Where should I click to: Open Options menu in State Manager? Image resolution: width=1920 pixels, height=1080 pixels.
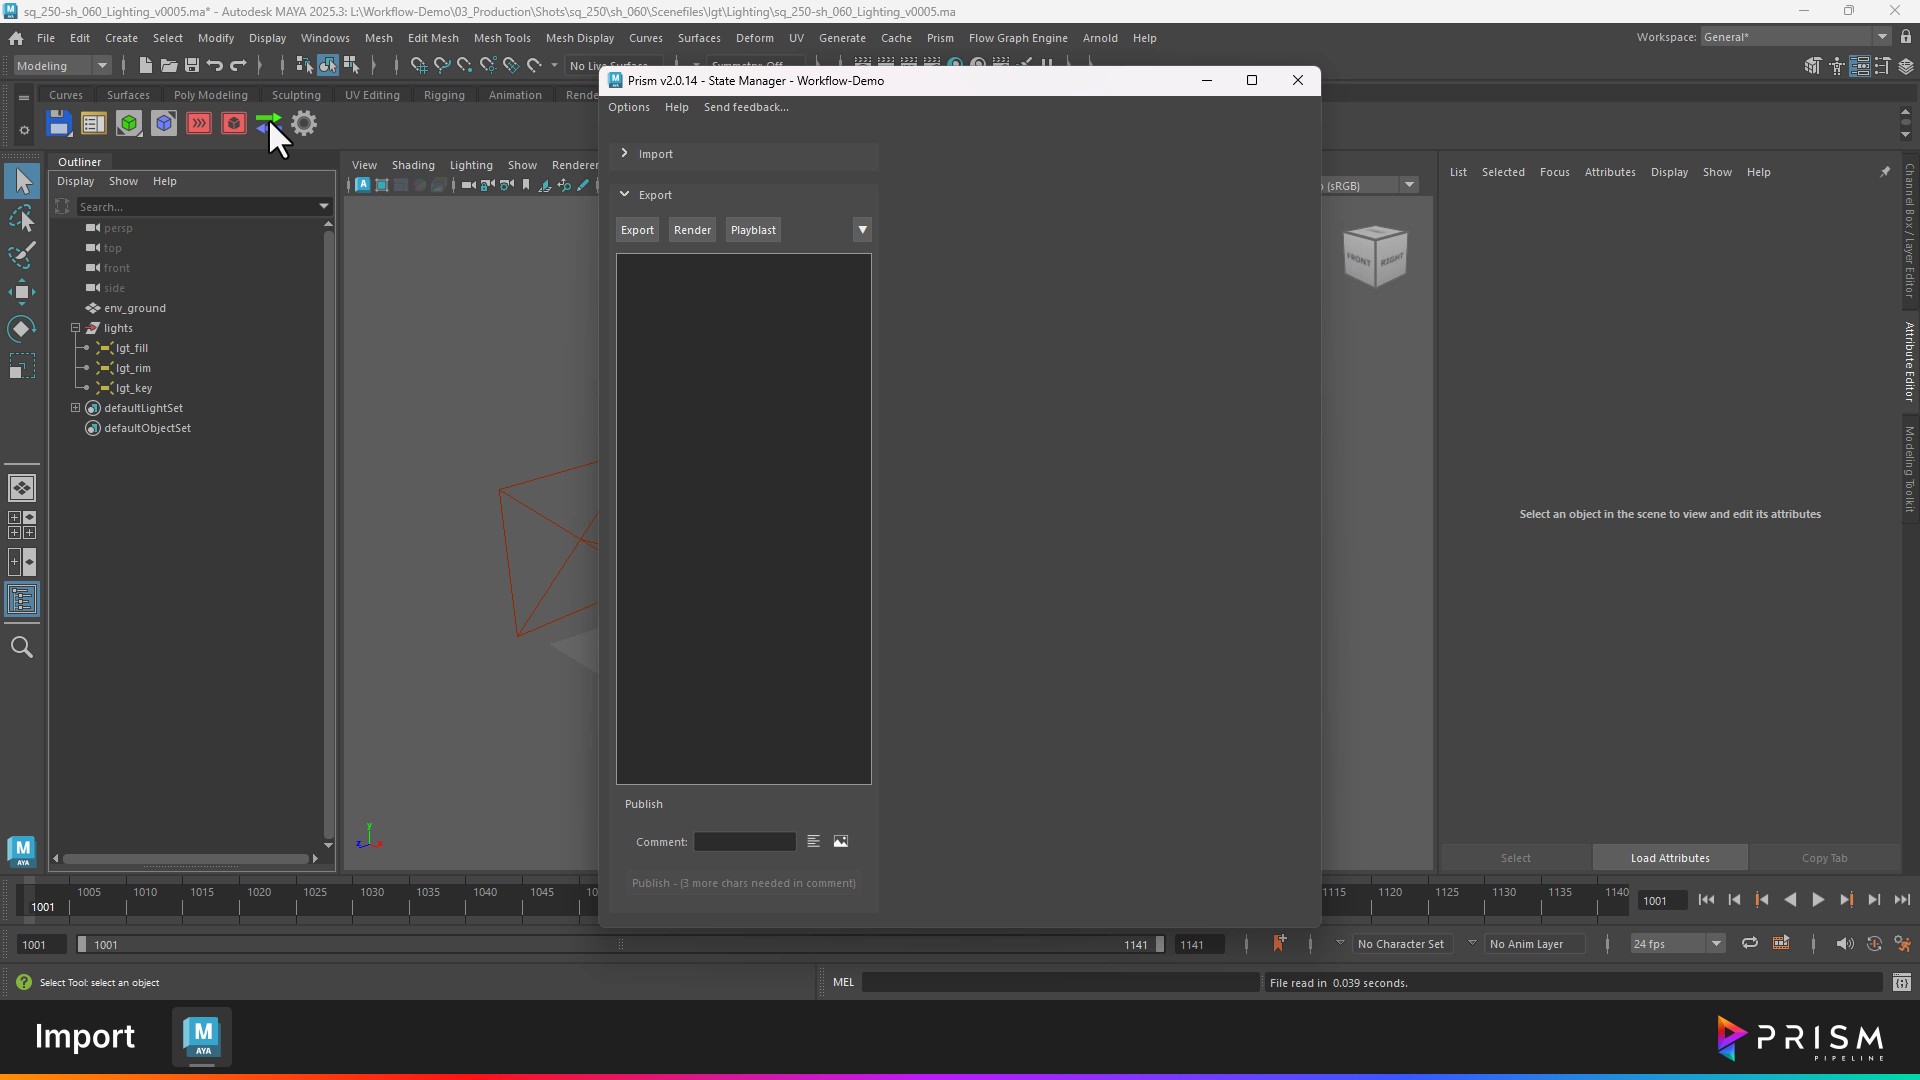click(x=629, y=107)
